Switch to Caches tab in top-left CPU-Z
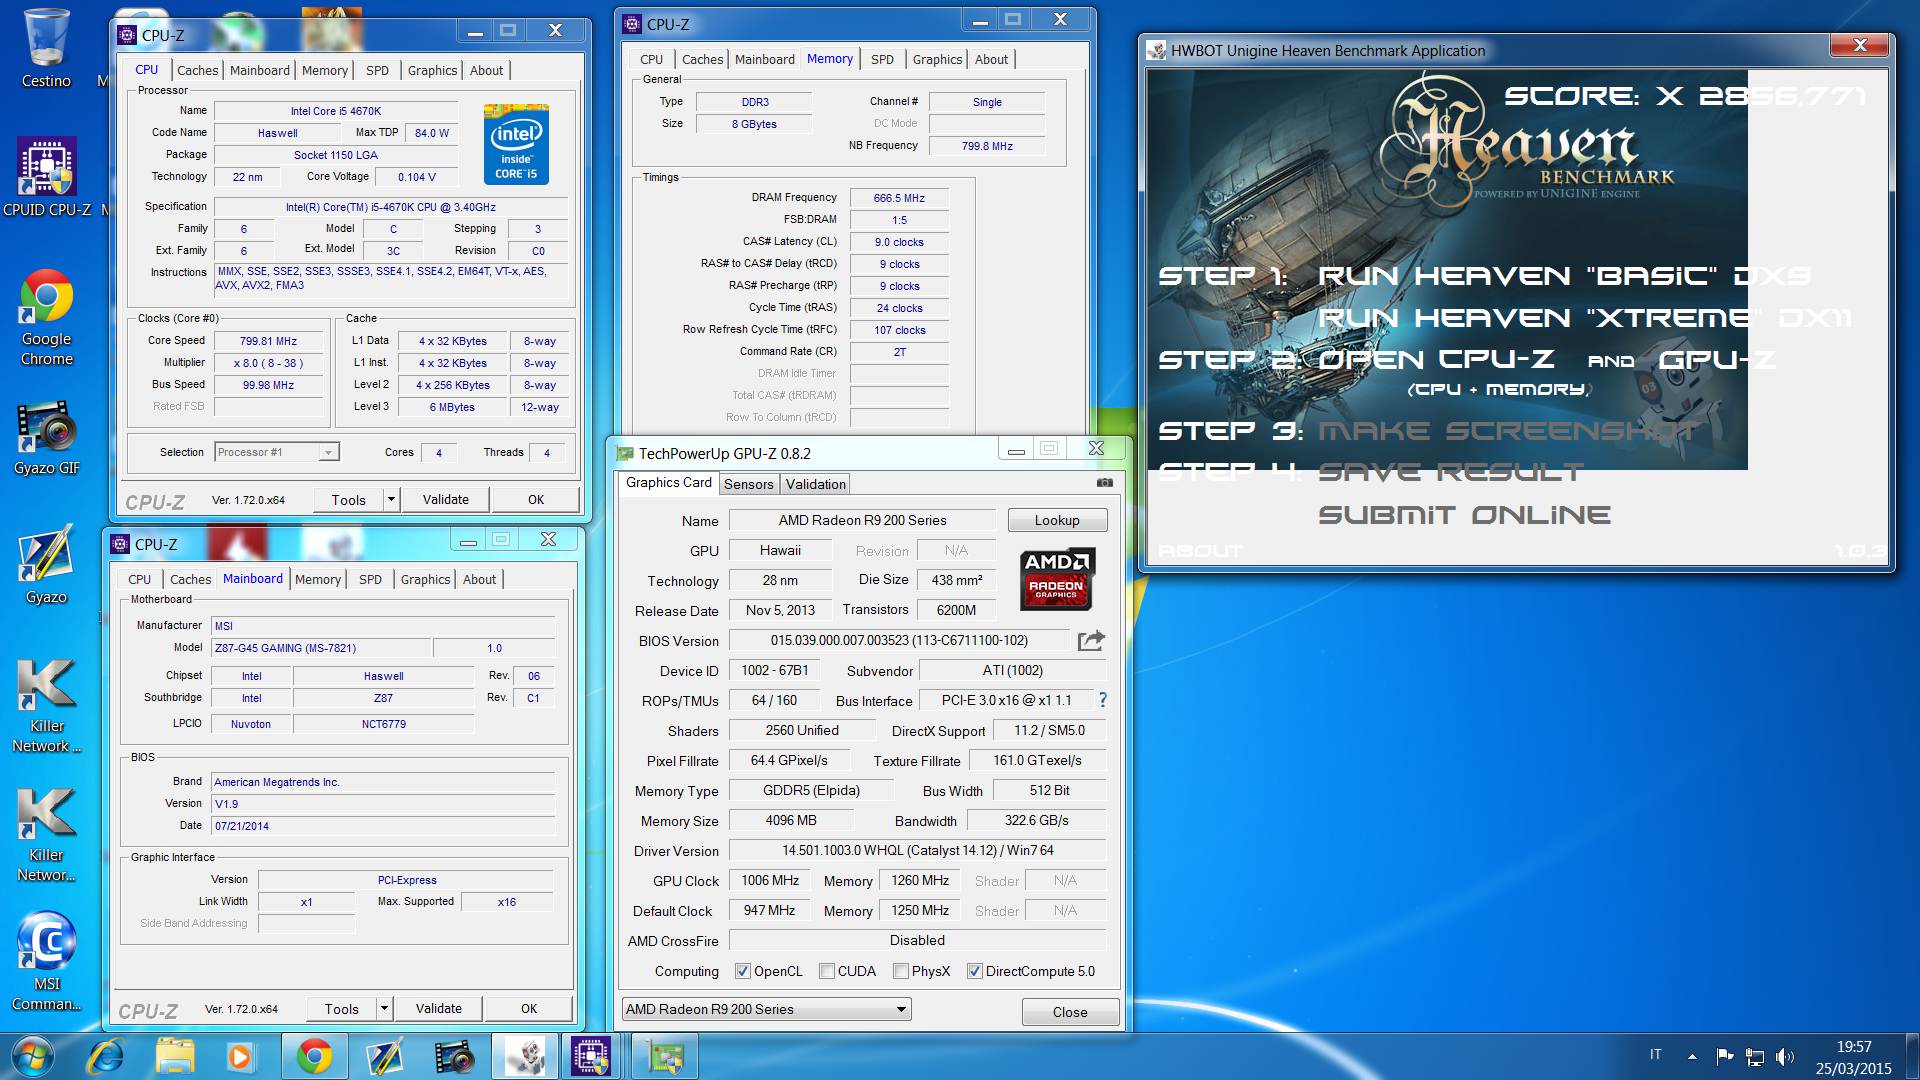Screen dimensions: 1920x1080 click(x=197, y=70)
